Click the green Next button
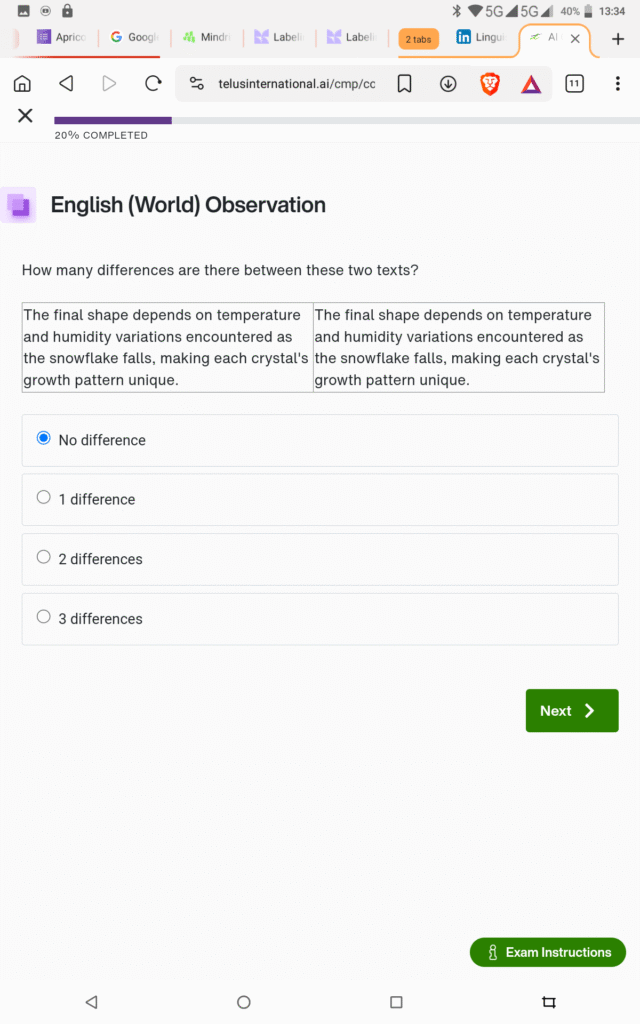This screenshot has width=640, height=1024. point(572,711)
